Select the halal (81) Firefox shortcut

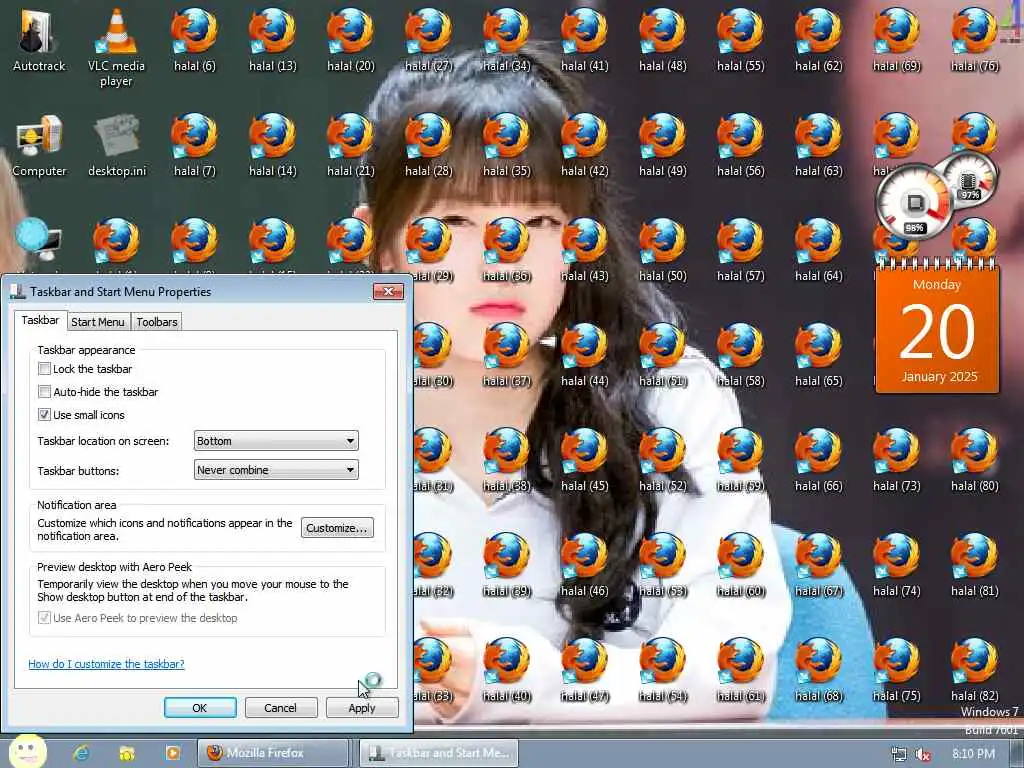pyautogui.click(x=974, y=566)
